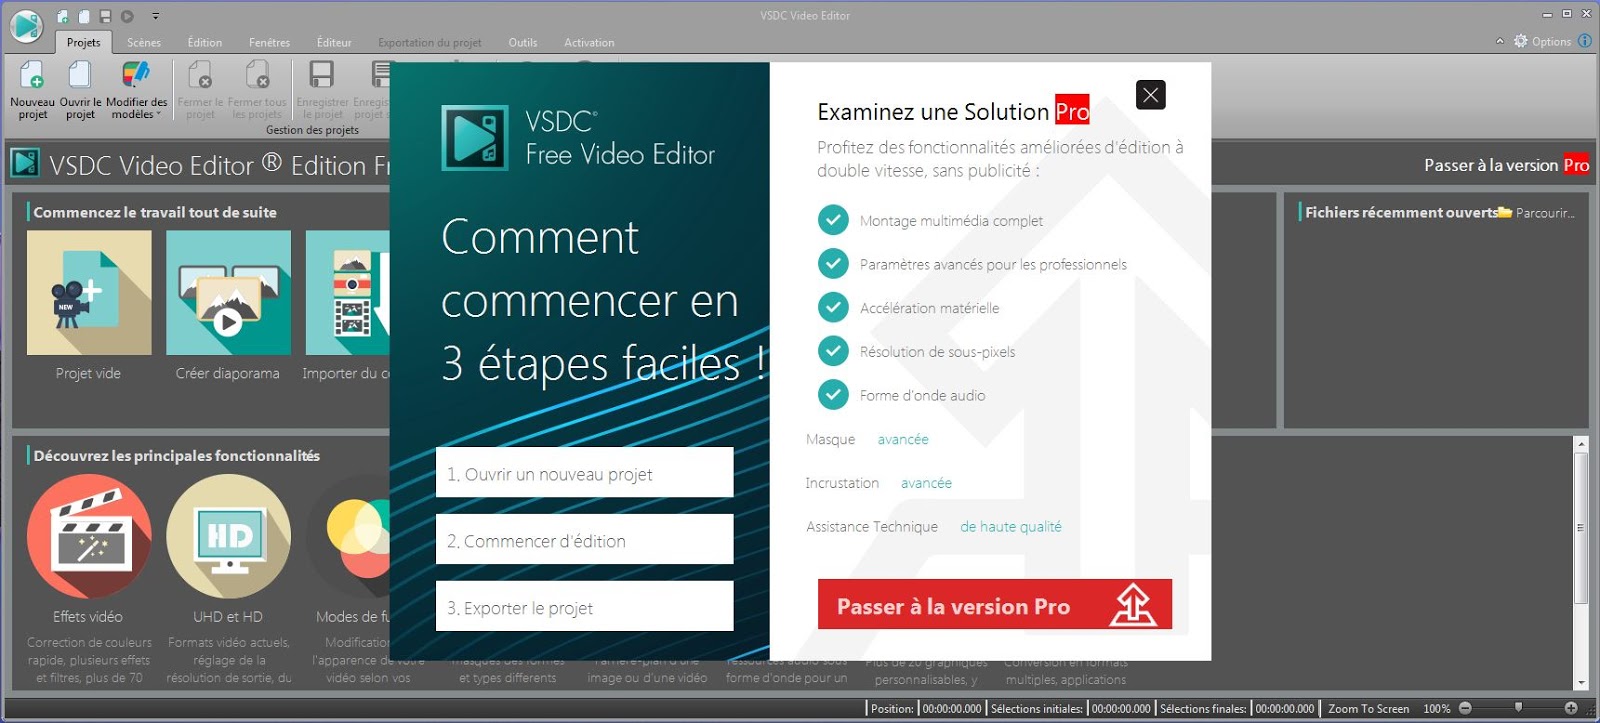This screenshot has width=1600, height=723.
Task: Click the start page vertical scrollbar thumb
Action: (x=1581, y=528)
